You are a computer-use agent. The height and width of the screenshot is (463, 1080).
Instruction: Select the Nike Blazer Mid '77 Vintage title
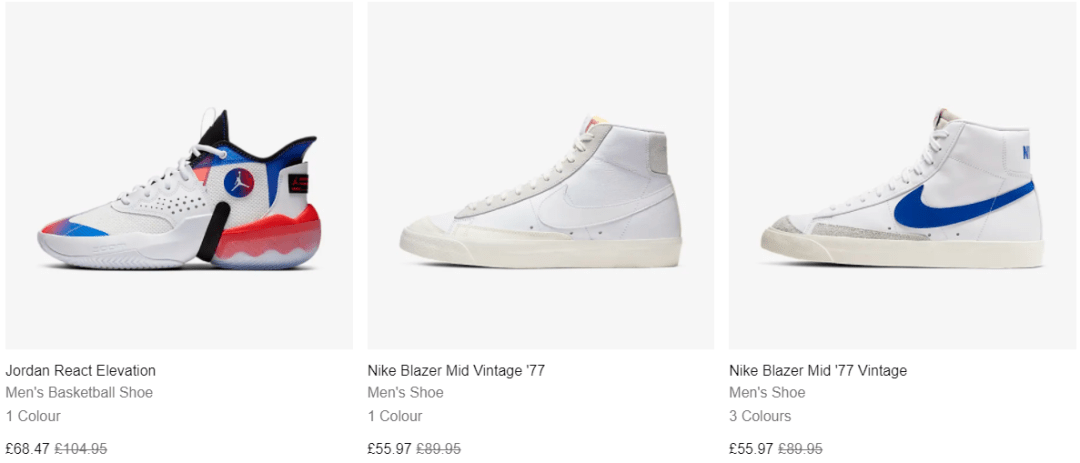818,371
